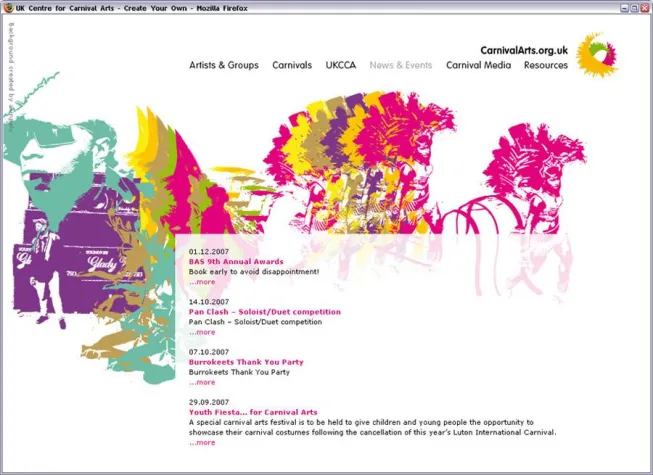
Task: Click the CarnivalArts.org.uk site title
Action: [x=524, y=48]
